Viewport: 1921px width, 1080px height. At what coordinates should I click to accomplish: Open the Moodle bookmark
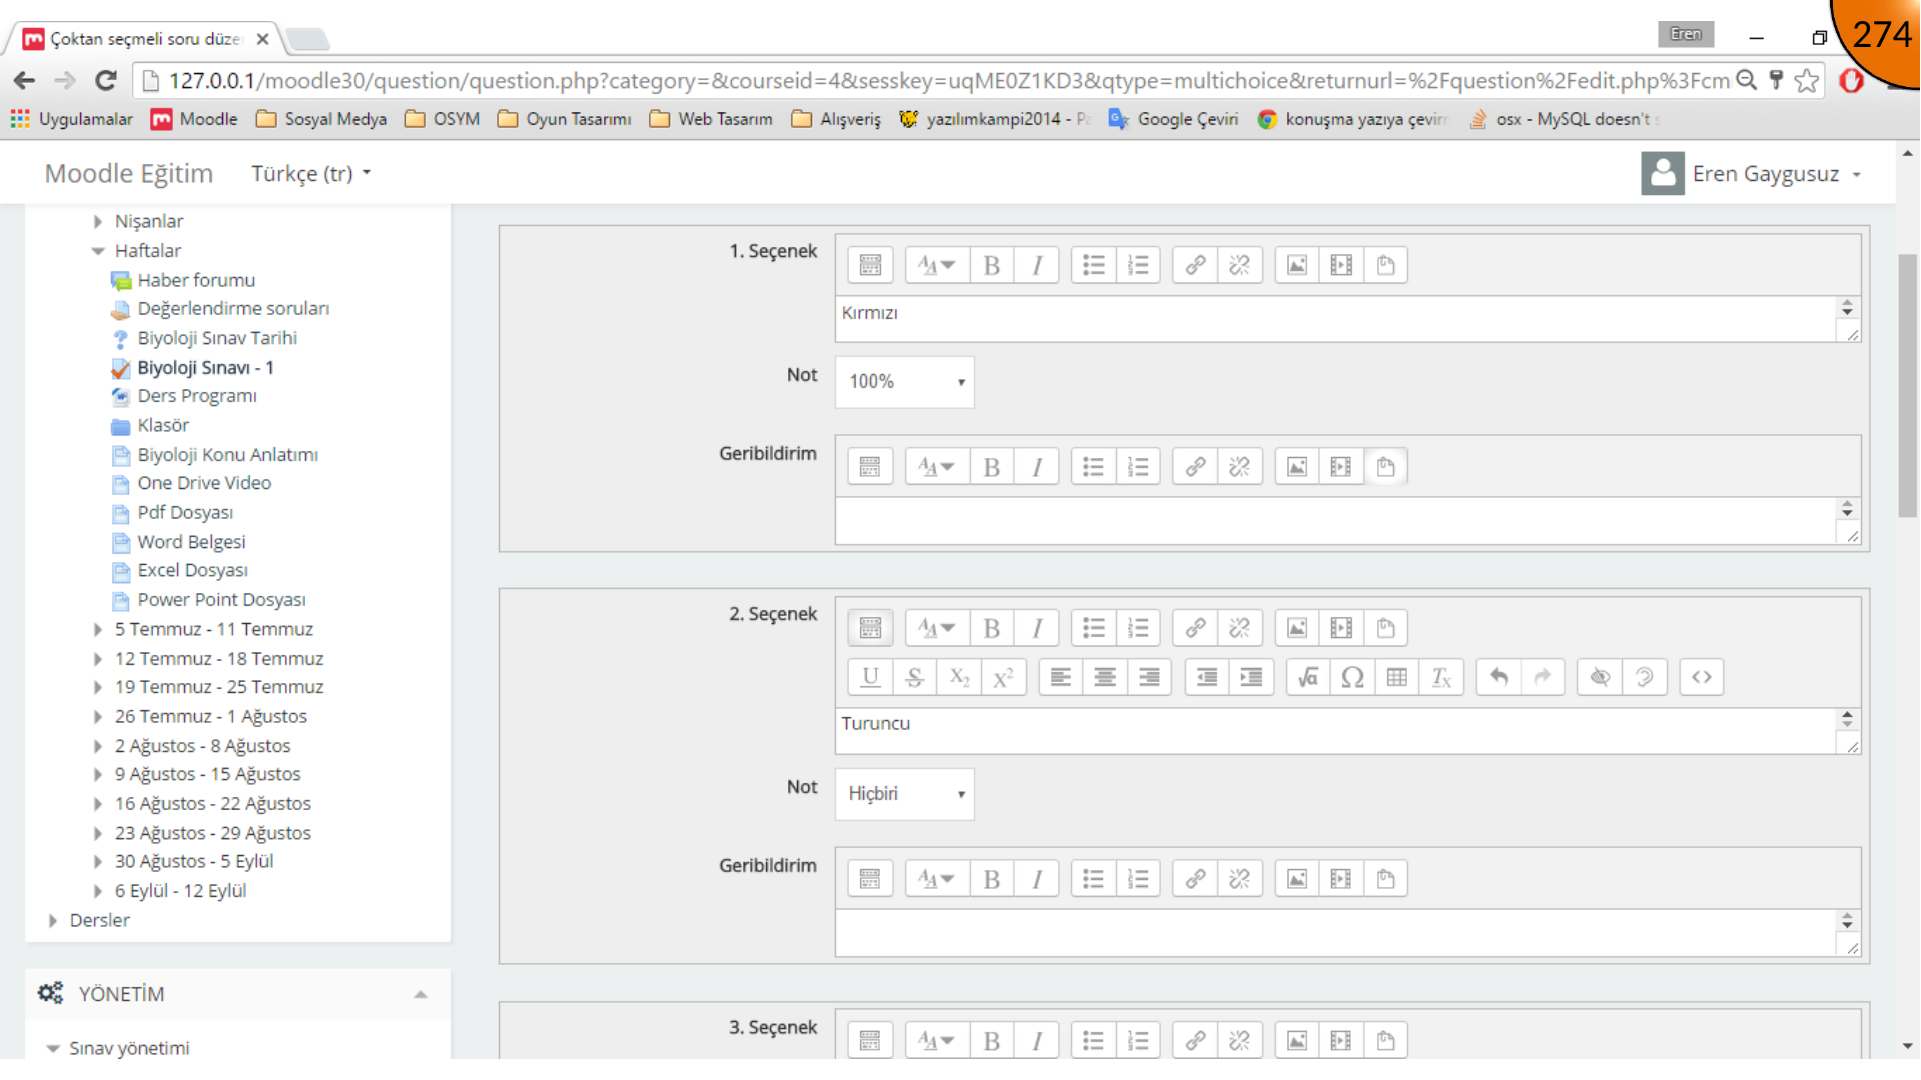[194, 119]
